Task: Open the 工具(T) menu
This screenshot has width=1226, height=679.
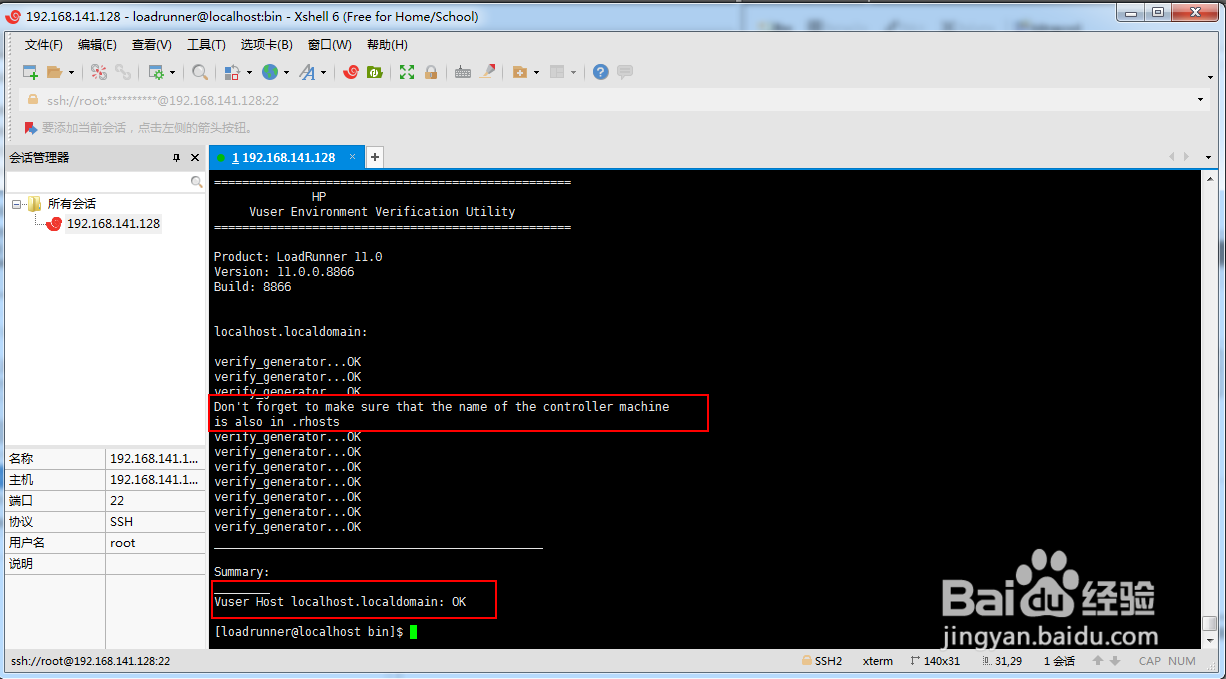Action: point(206,45)
